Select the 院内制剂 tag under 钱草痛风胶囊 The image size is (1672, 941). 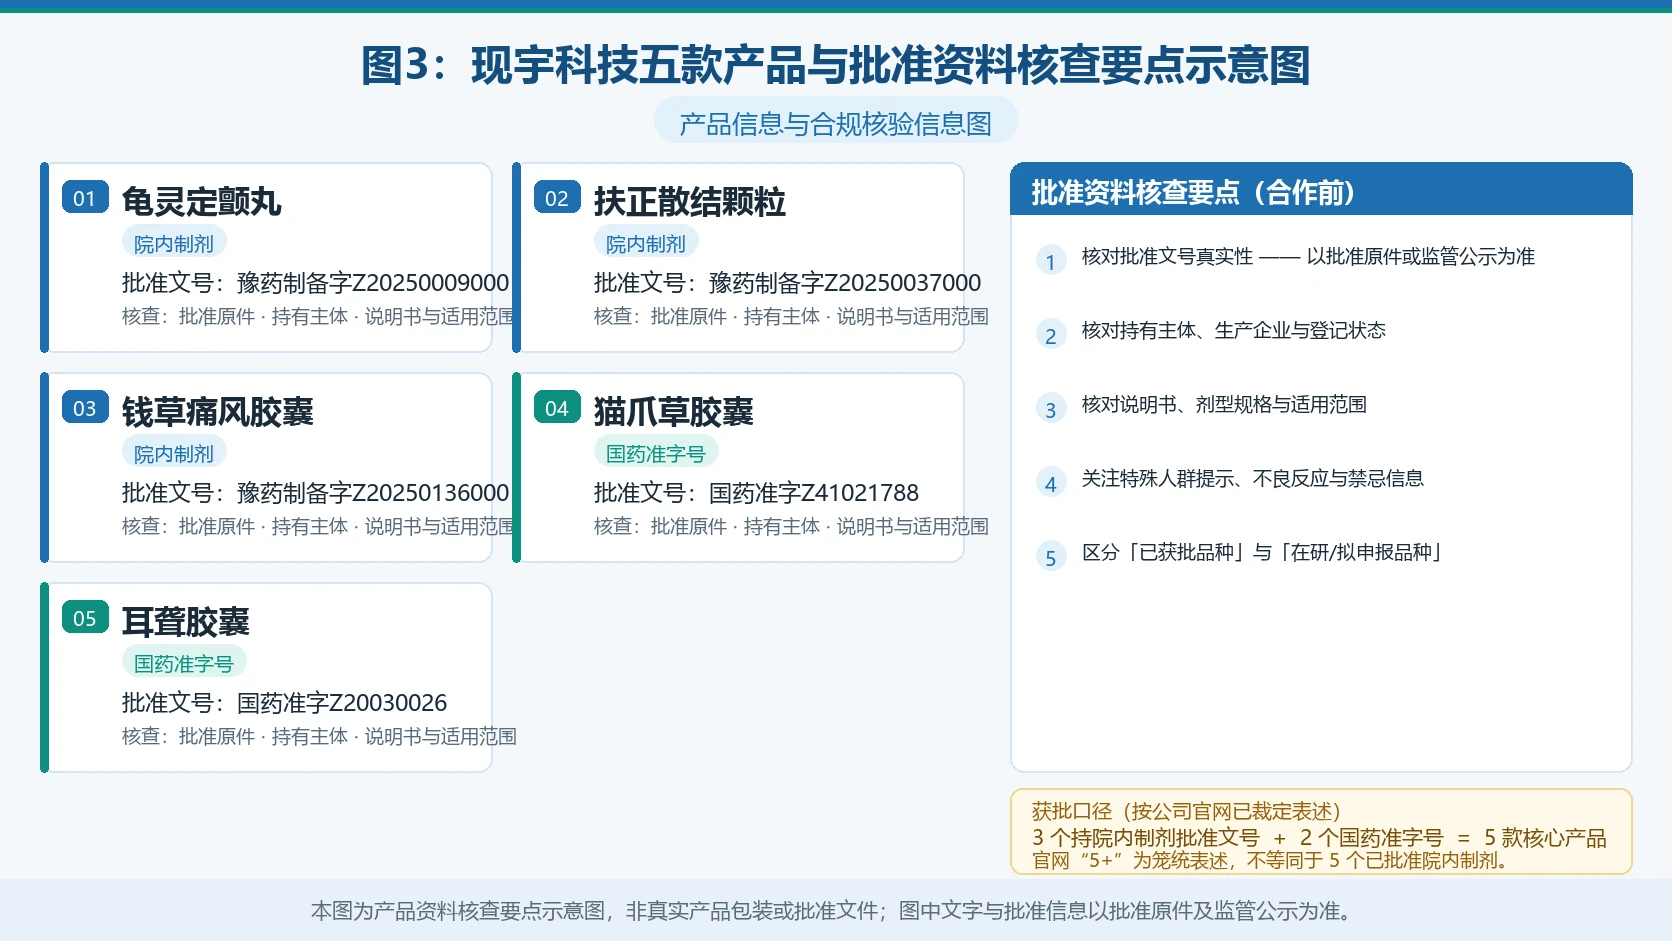(174, 453)
